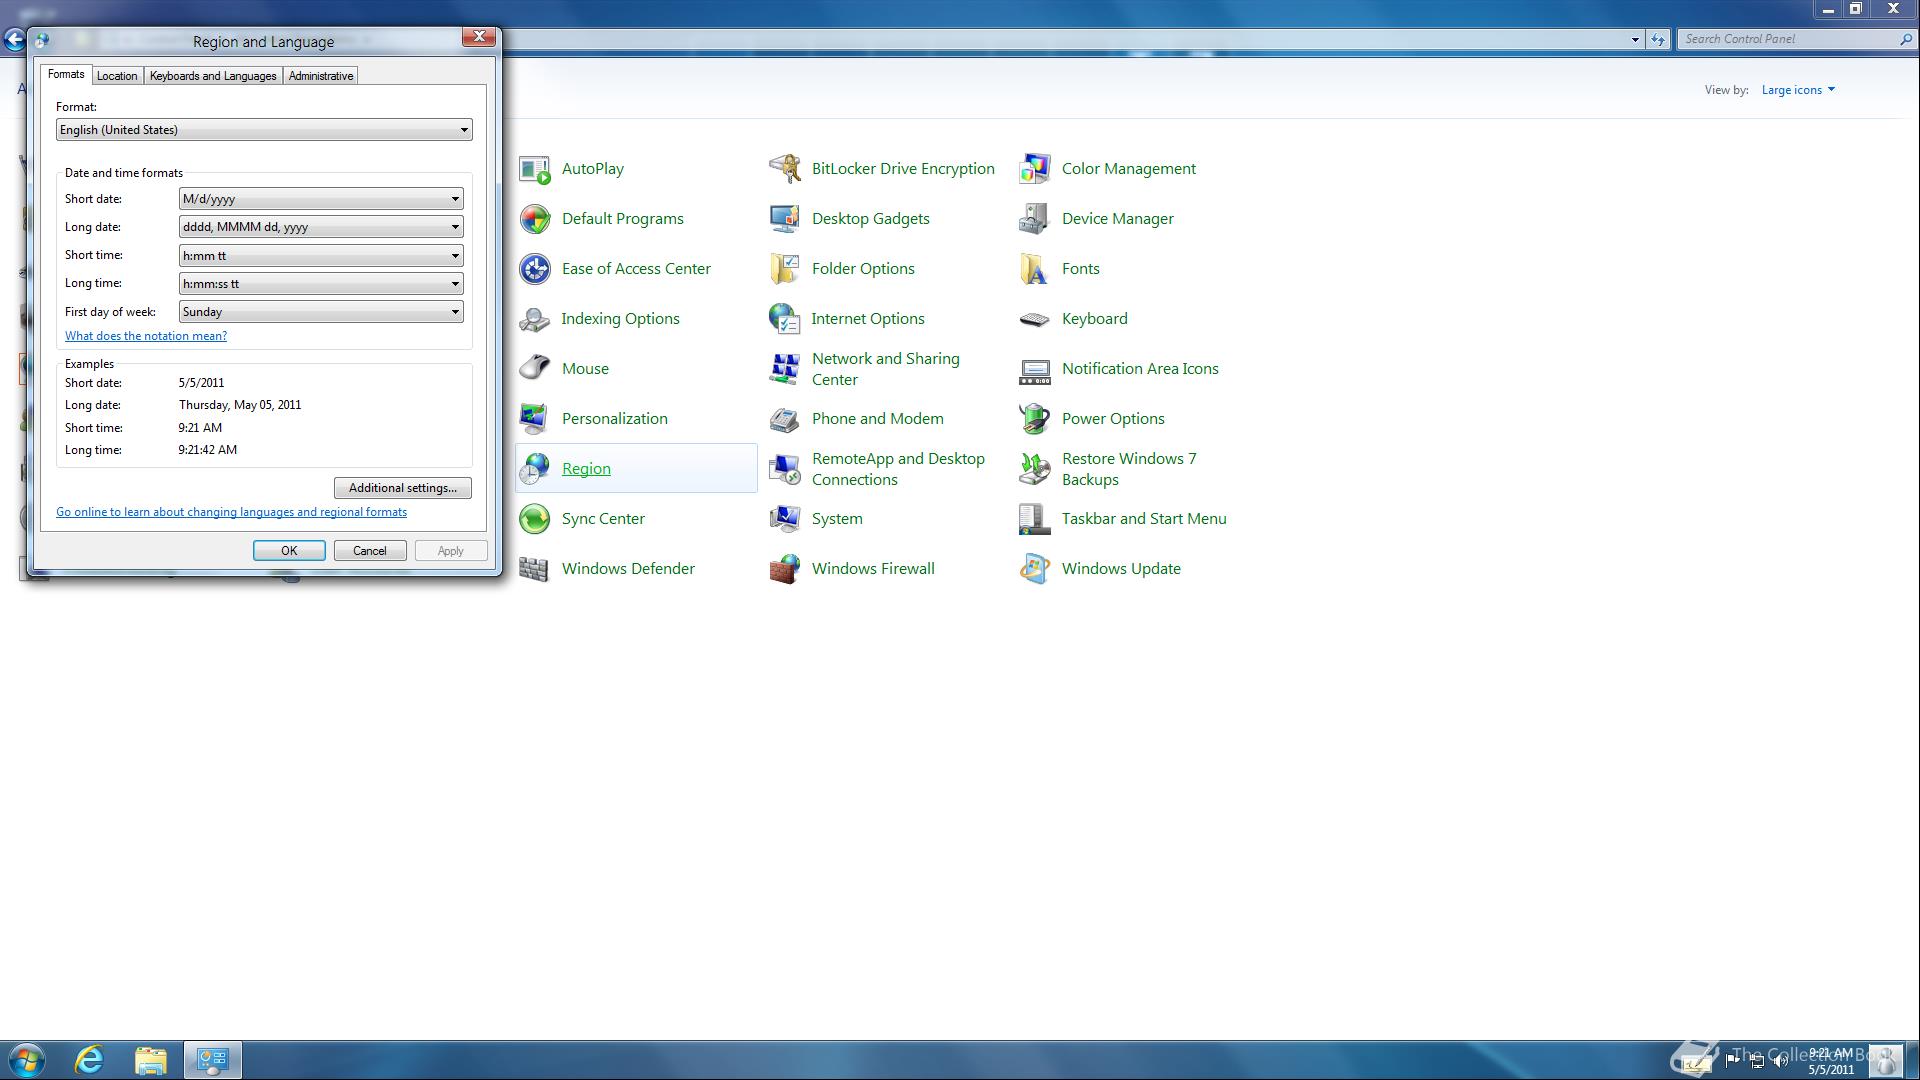The height and width of the screenshot is (1080, 1920).
Task: Open the Desktop Gadgets icon
Action: point(785,219)
